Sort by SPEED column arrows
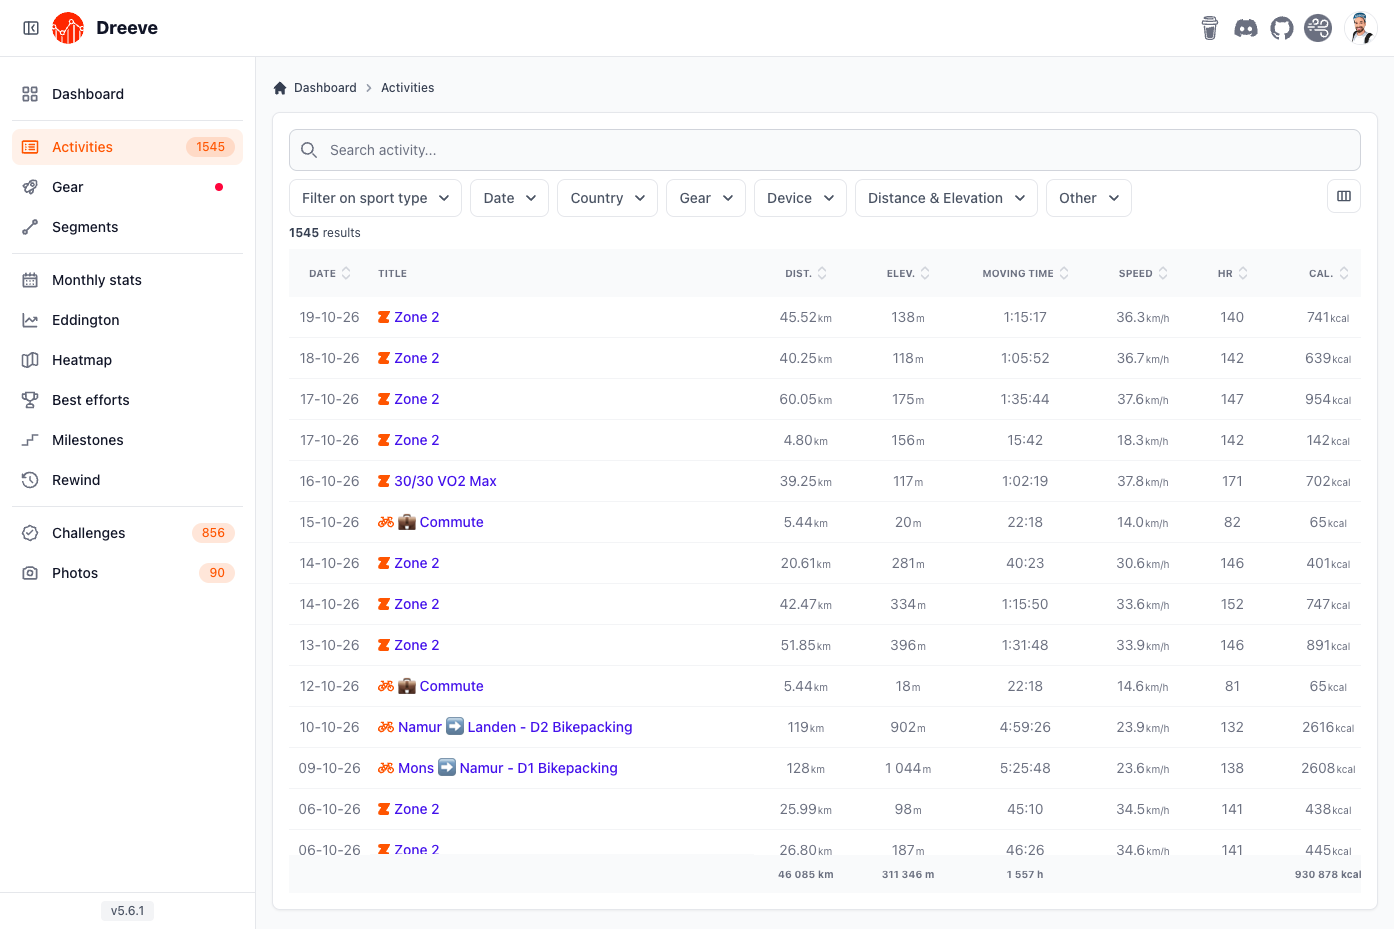Image resolution: width=1394 pixels, height=929 pixels. 1163,273
